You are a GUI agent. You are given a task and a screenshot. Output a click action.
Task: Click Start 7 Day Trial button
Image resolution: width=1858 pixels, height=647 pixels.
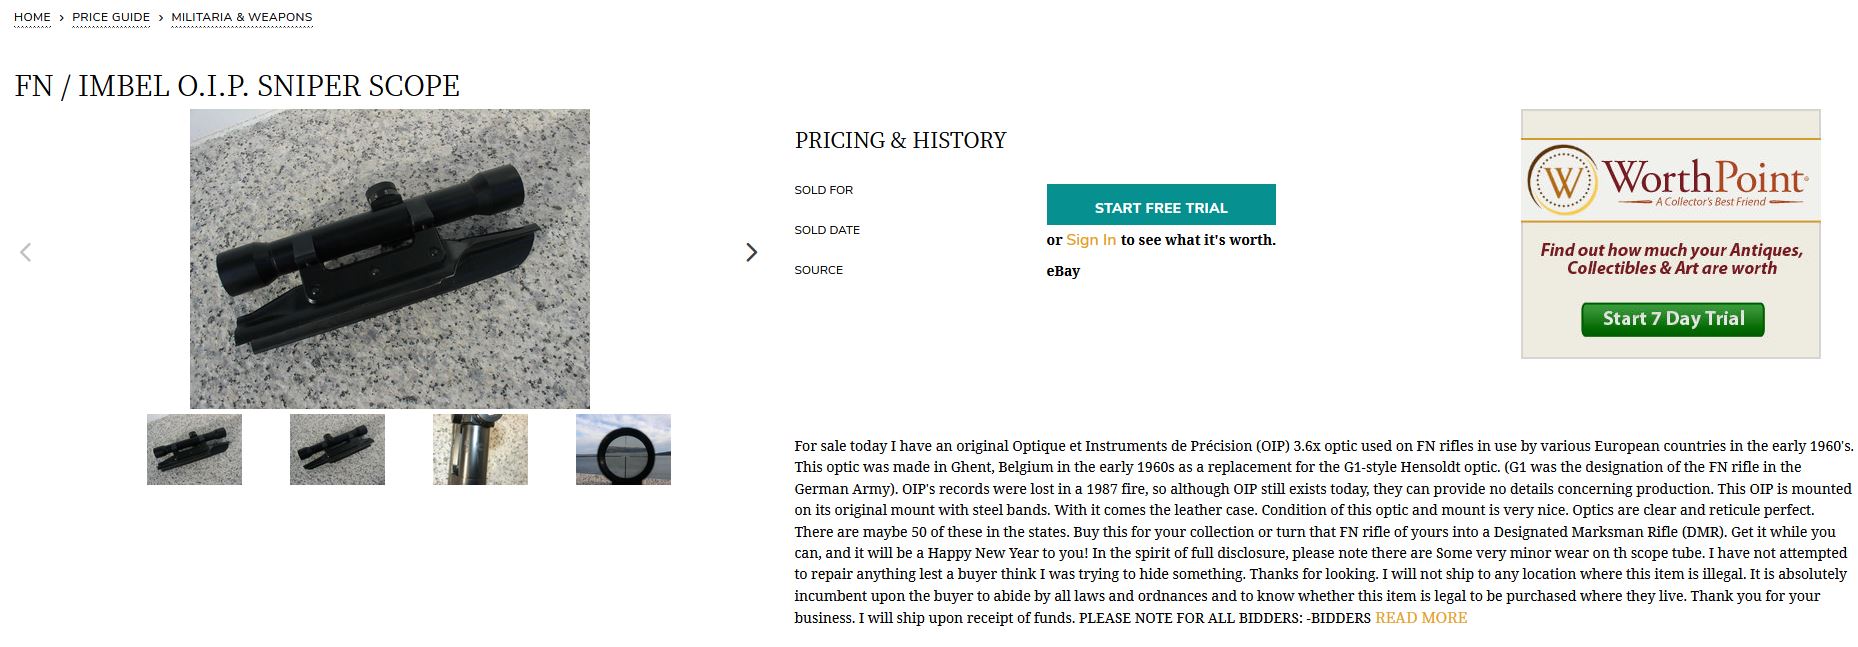pyautogui.click(x=1672, y=319)
